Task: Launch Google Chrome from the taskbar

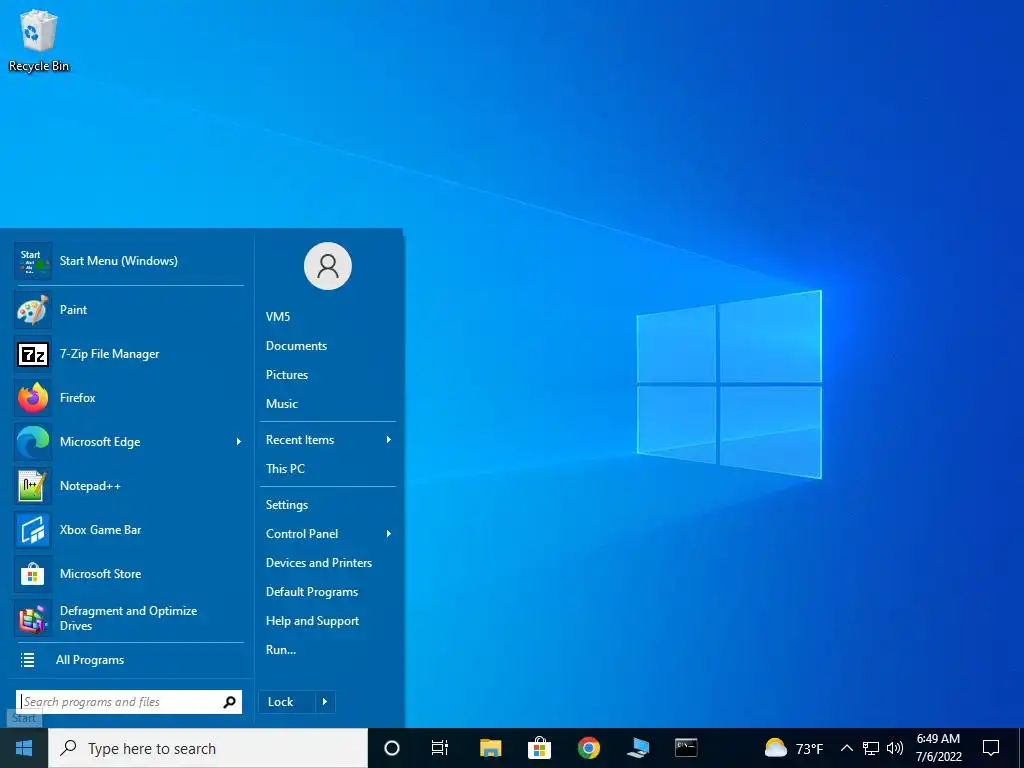Action: [x=588, y=748]
